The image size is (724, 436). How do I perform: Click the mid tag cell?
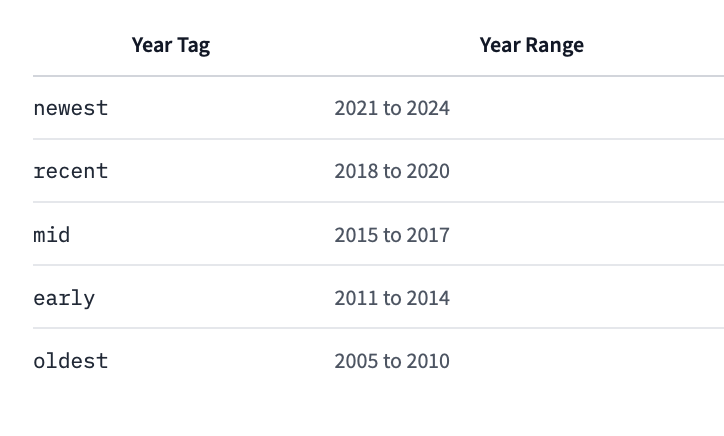click(x=52, y=235)
